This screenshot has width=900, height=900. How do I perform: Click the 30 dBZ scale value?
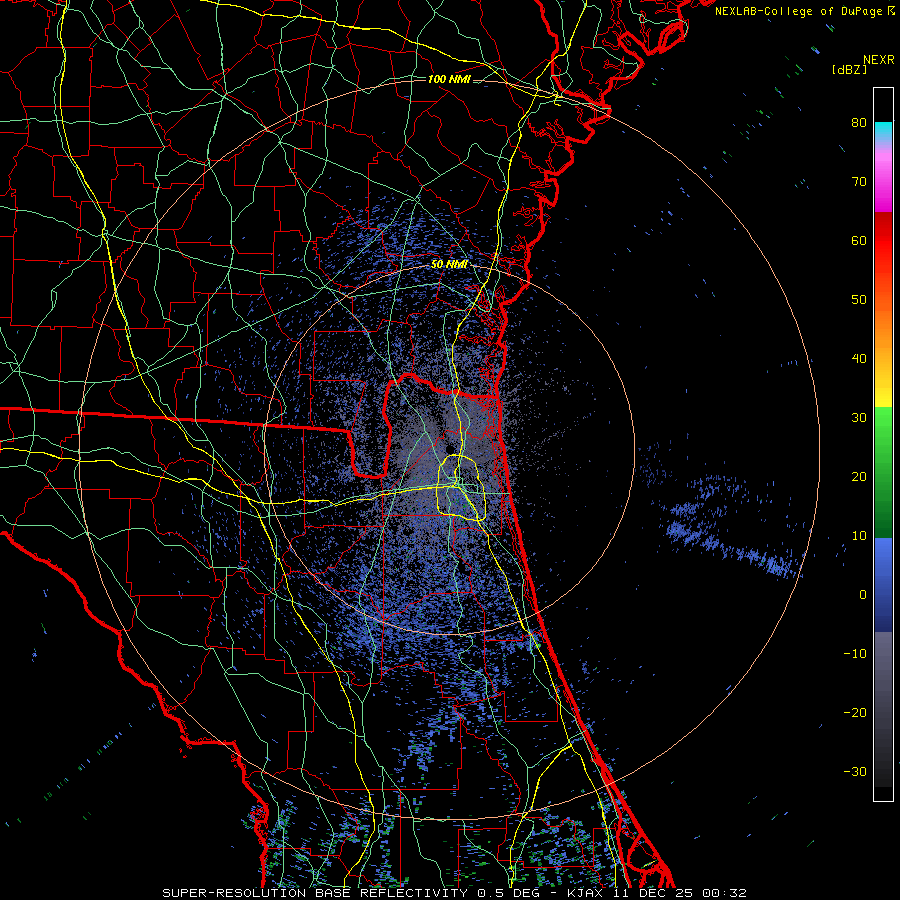[859, 417]
